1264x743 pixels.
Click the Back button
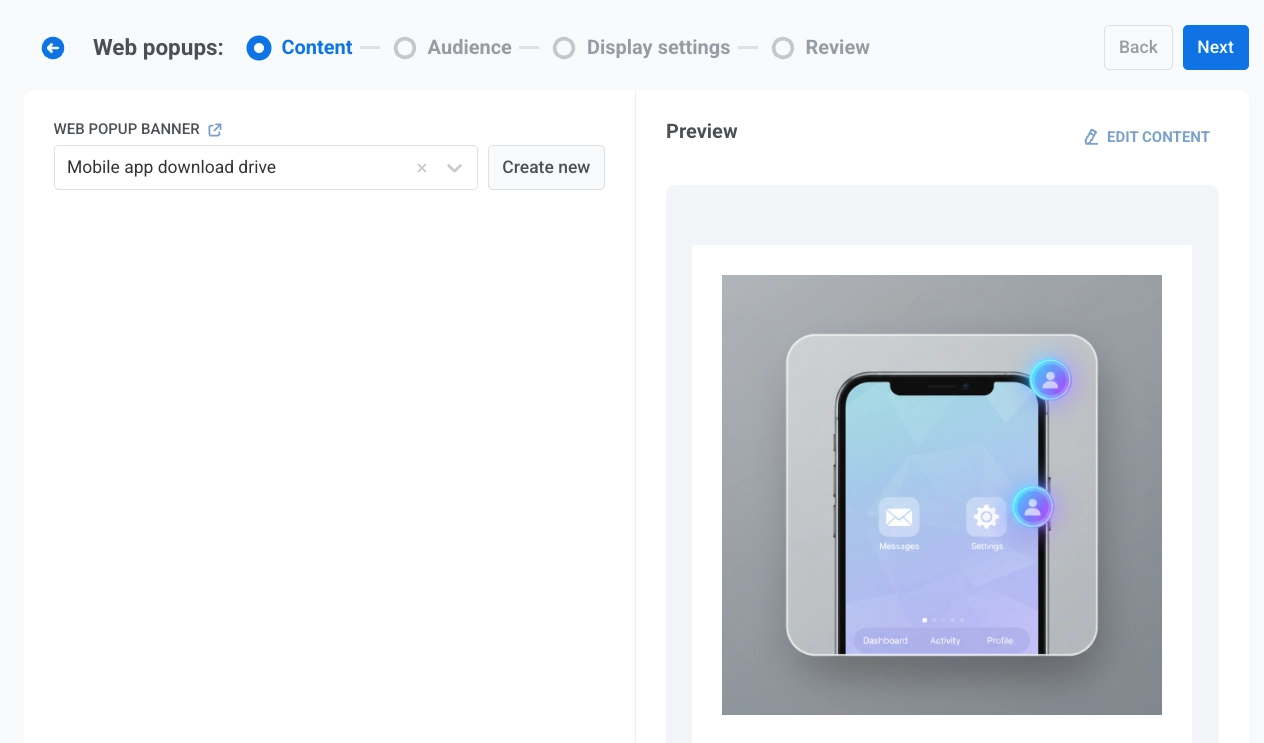(x=1138, y=47)
